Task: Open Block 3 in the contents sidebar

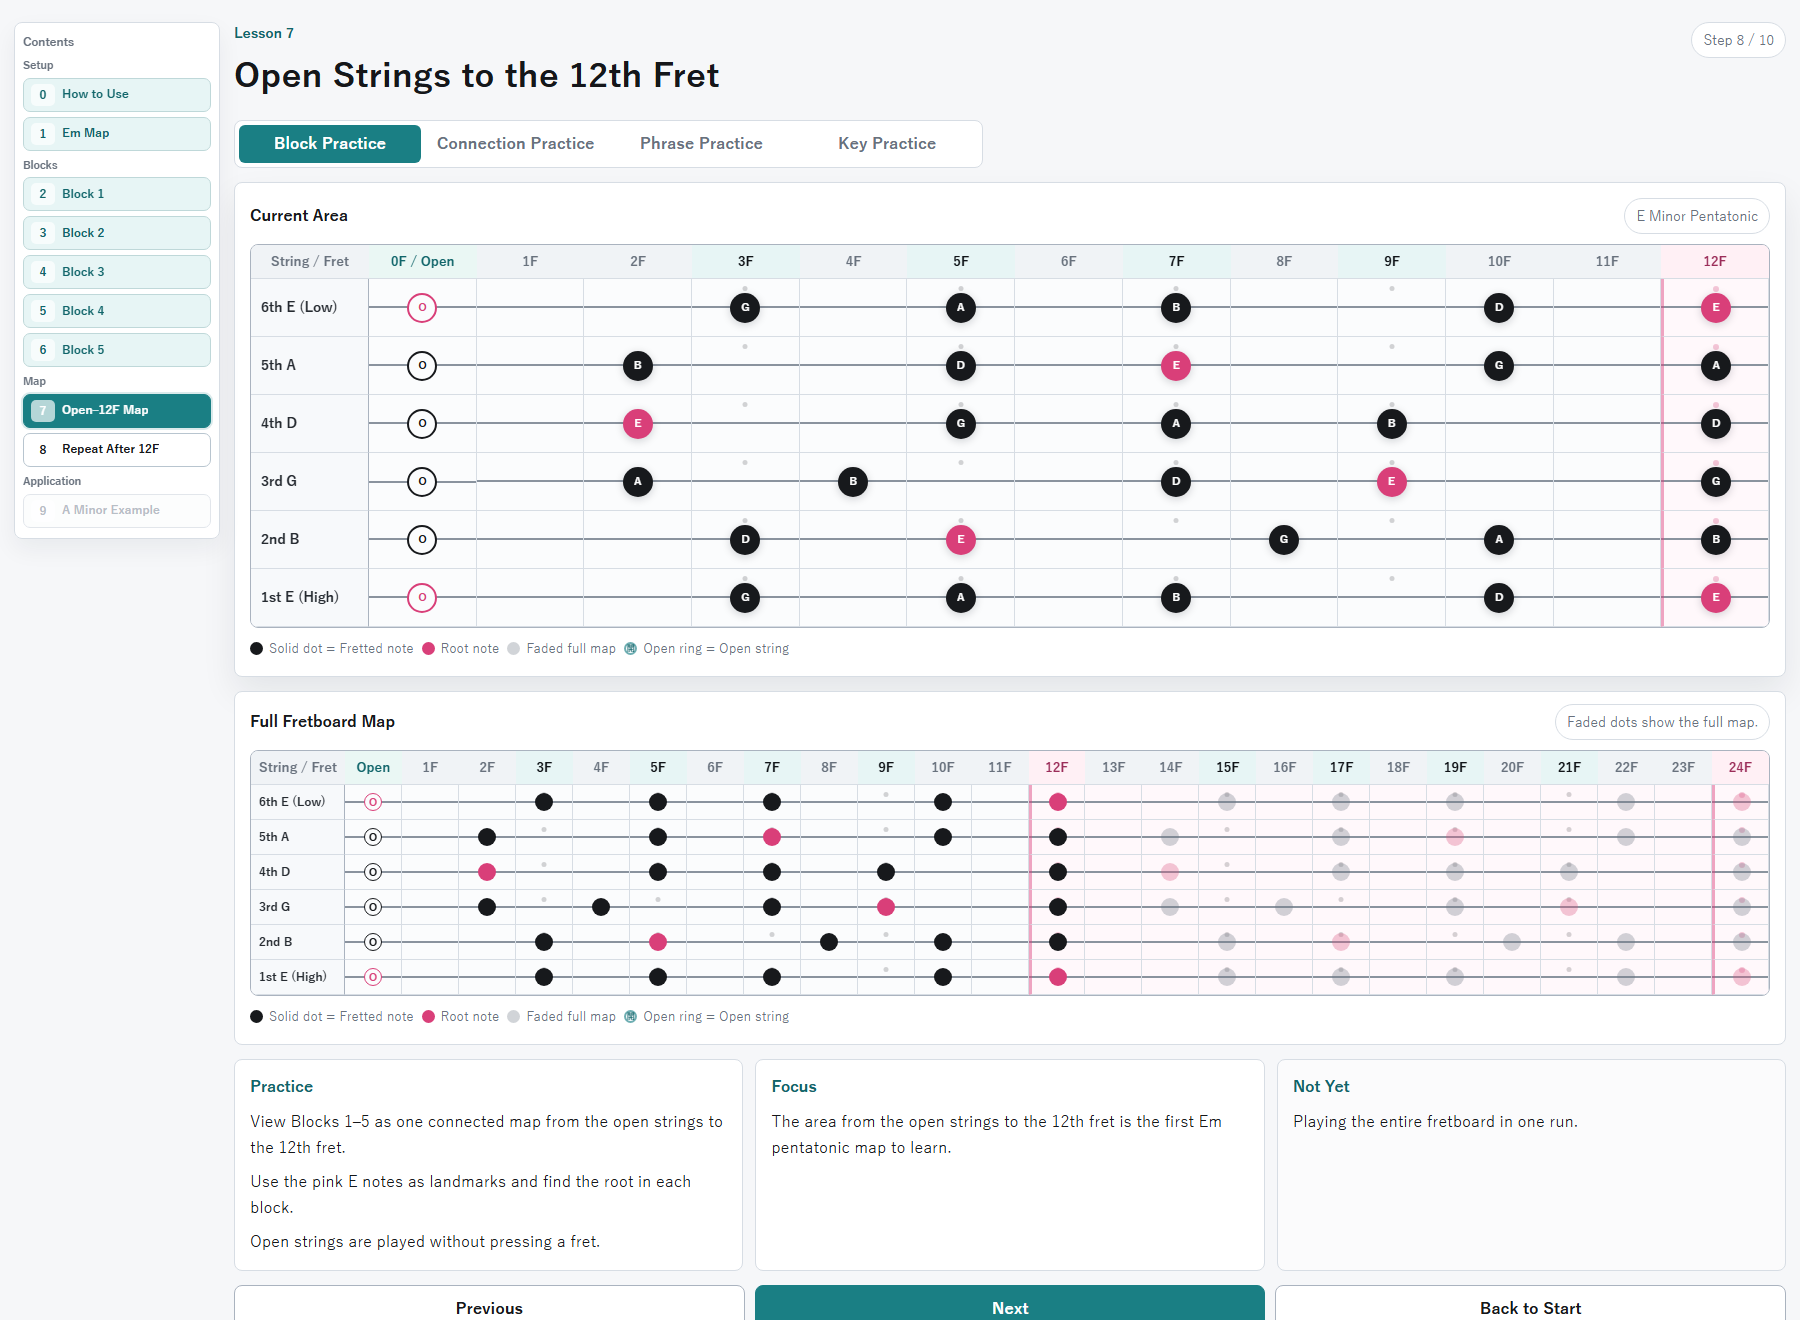Action: coord(116,272)
